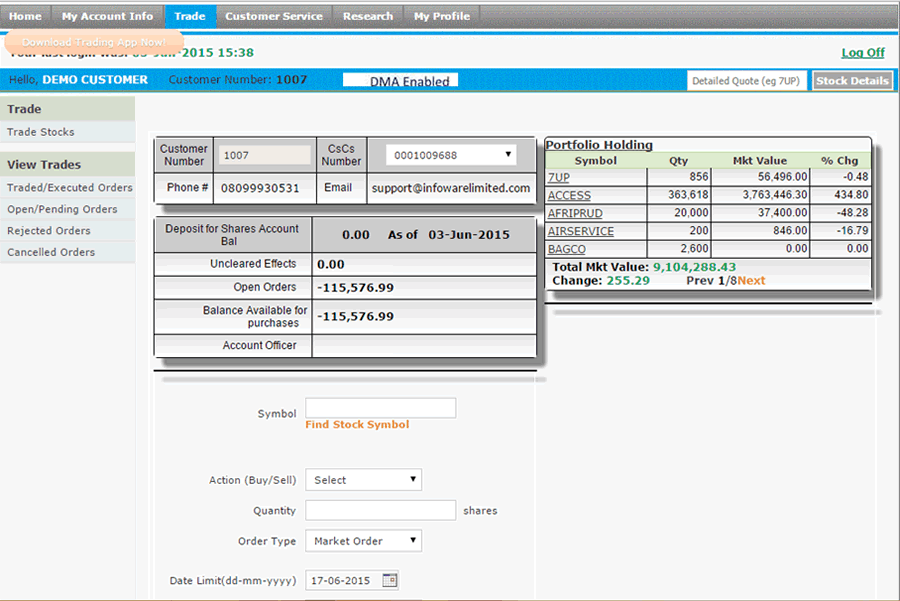Open the ACCESS stock symbol link
Image resolution: width=900 pixels, height=601 pixels.
(569, 196)
